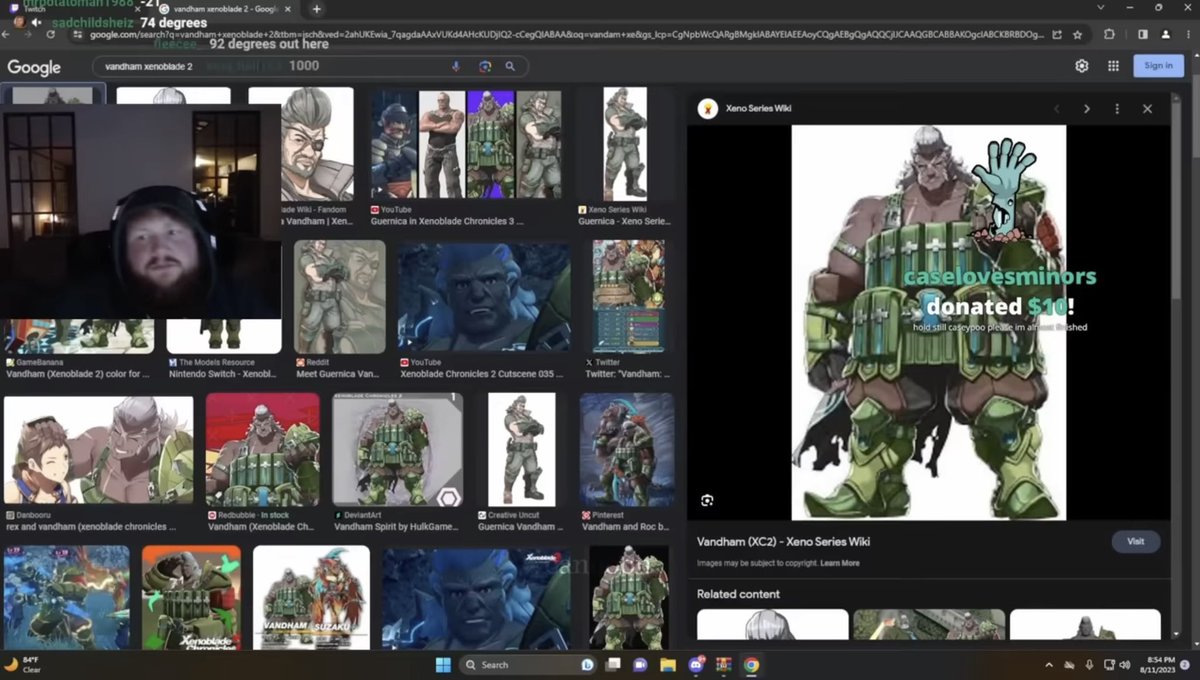The width and height of the screenshot is (1200, 680).
Task: Click the address bar URL
Action: click(565, 34)
